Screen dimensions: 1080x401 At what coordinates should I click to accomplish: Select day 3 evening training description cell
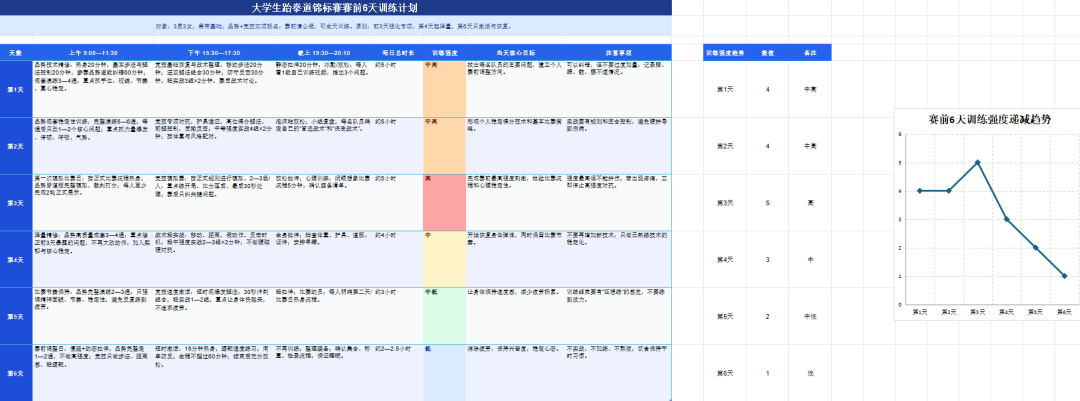coord(324,203)
